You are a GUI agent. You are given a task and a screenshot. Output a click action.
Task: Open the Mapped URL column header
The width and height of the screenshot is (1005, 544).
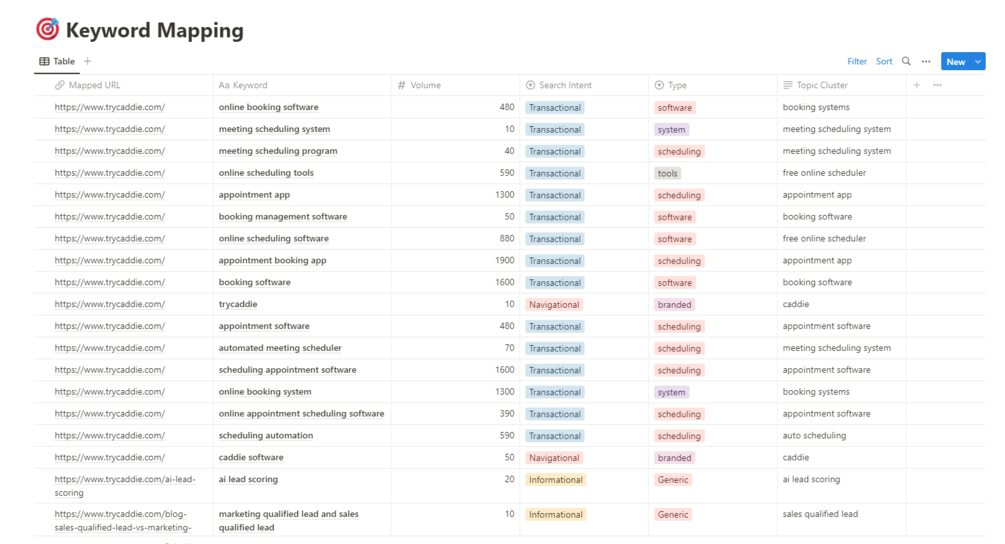[94, 86]
